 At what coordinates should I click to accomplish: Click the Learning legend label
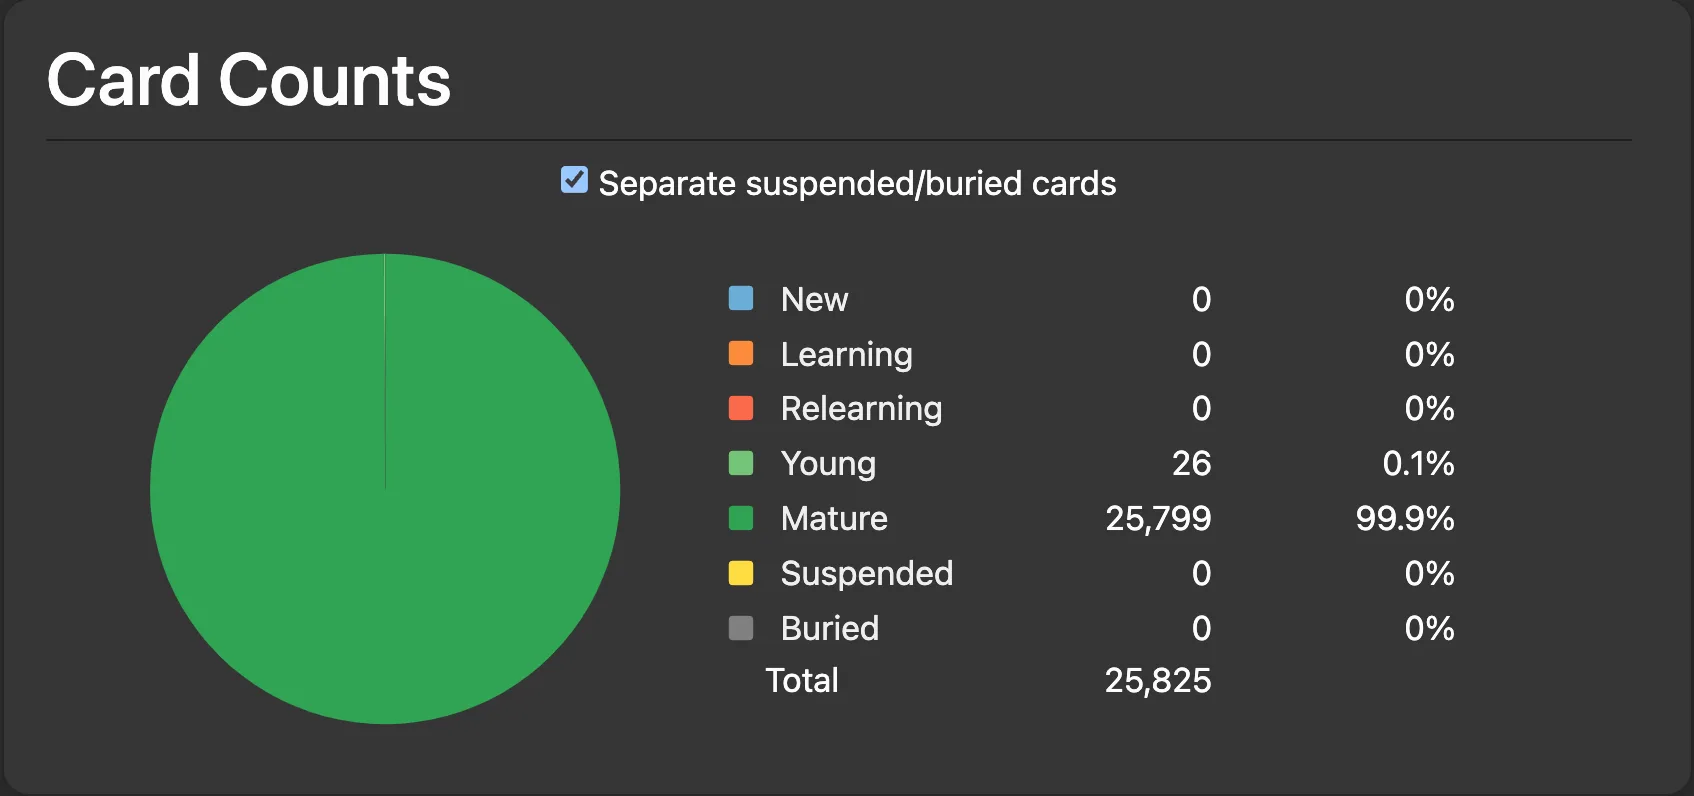(x=846, y=354)
